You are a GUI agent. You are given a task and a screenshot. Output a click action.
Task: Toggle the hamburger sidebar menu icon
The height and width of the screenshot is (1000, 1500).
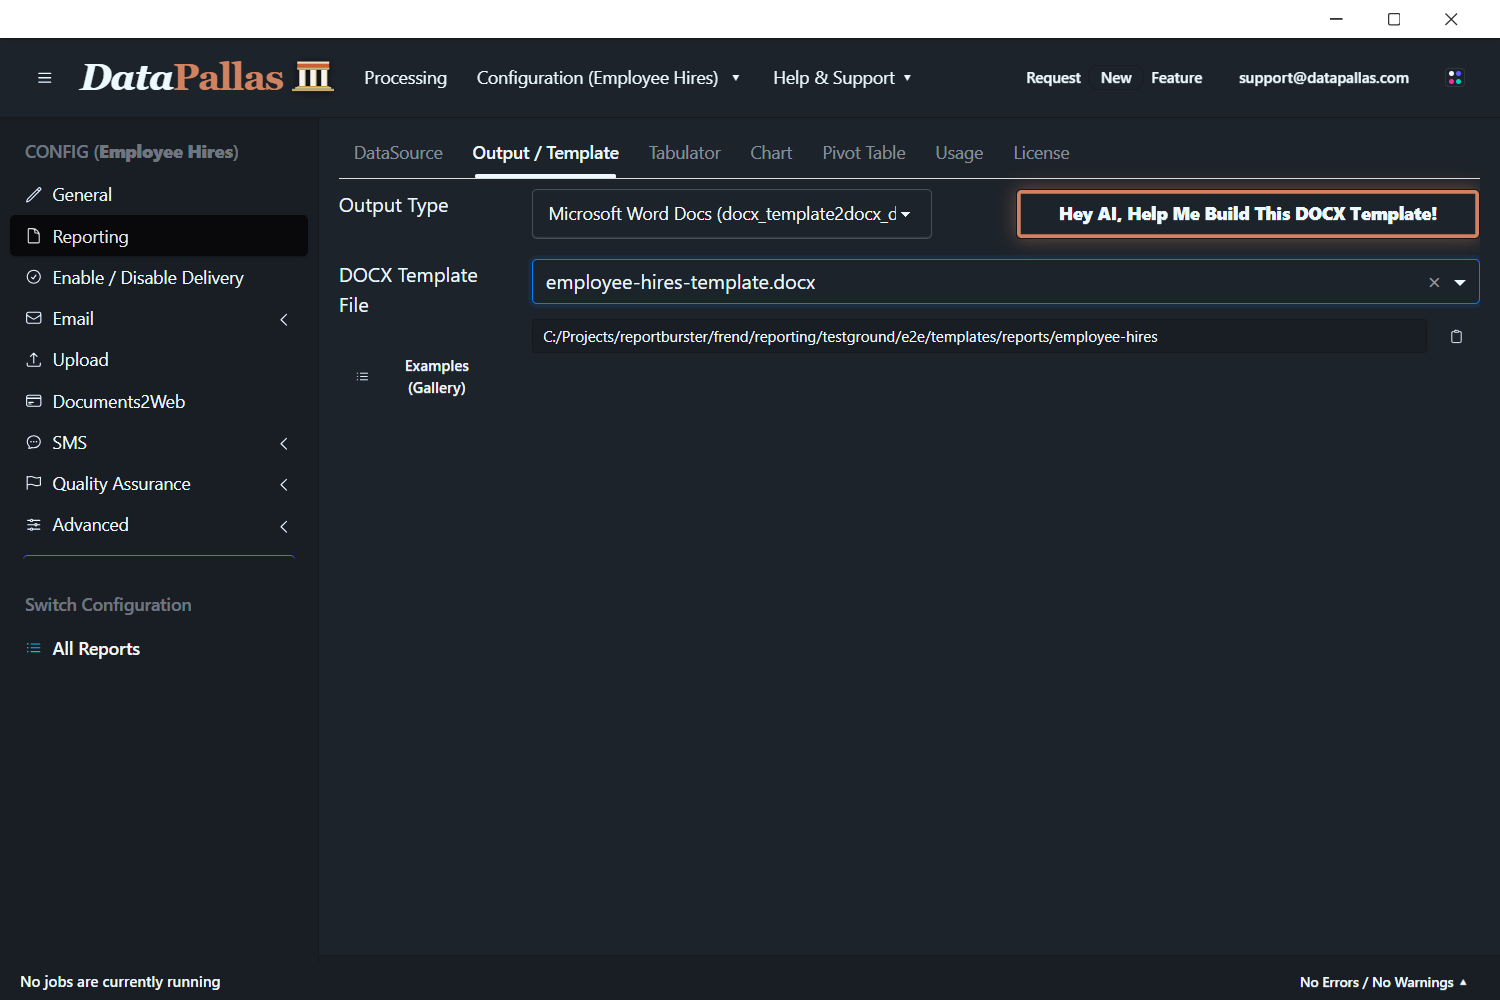44,78
